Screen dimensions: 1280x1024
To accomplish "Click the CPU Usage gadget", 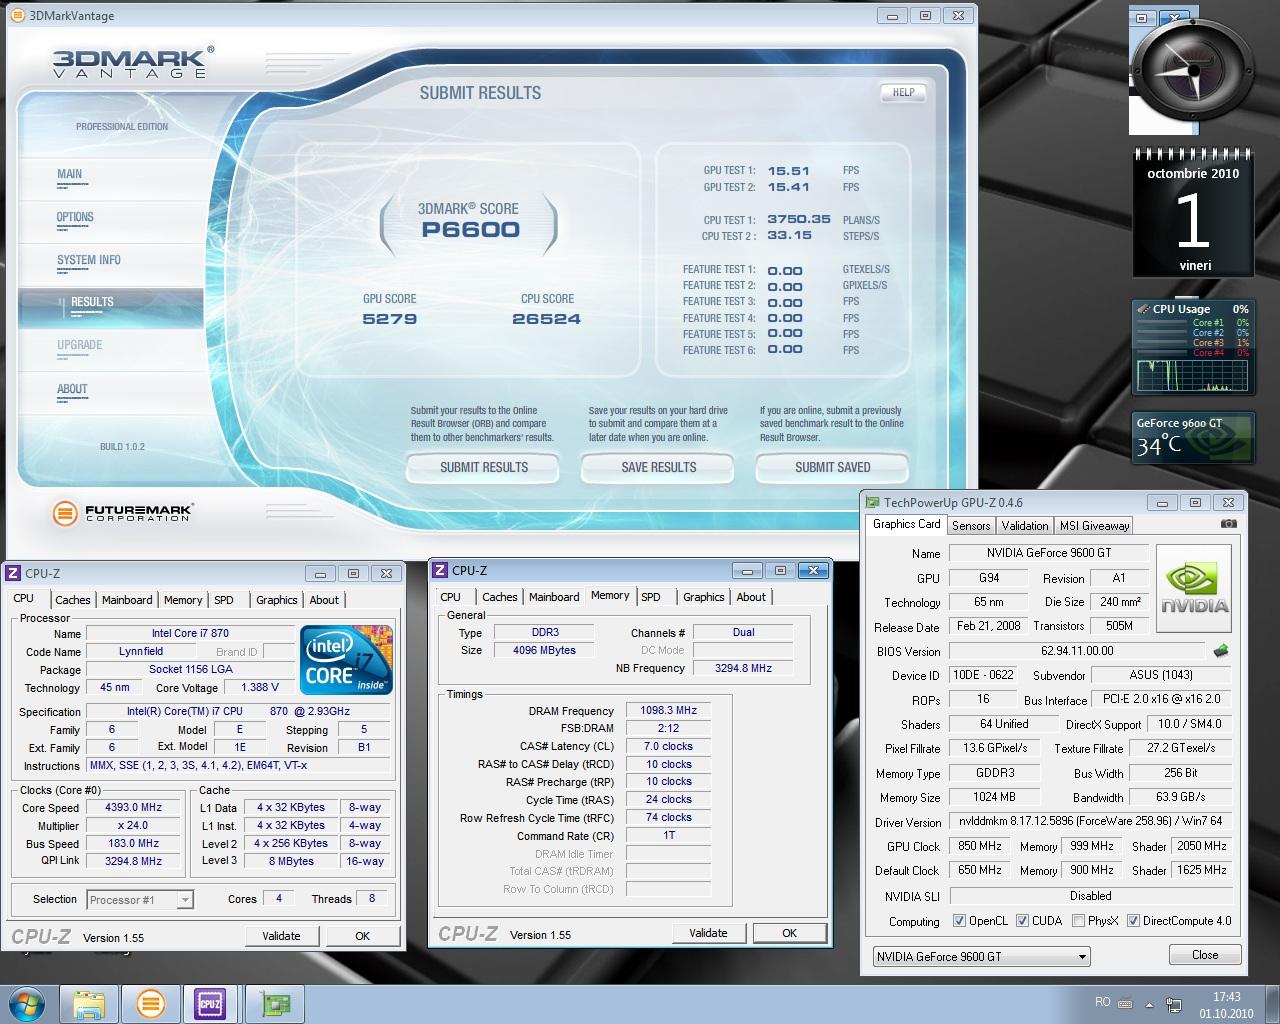I will [1192, 347].
